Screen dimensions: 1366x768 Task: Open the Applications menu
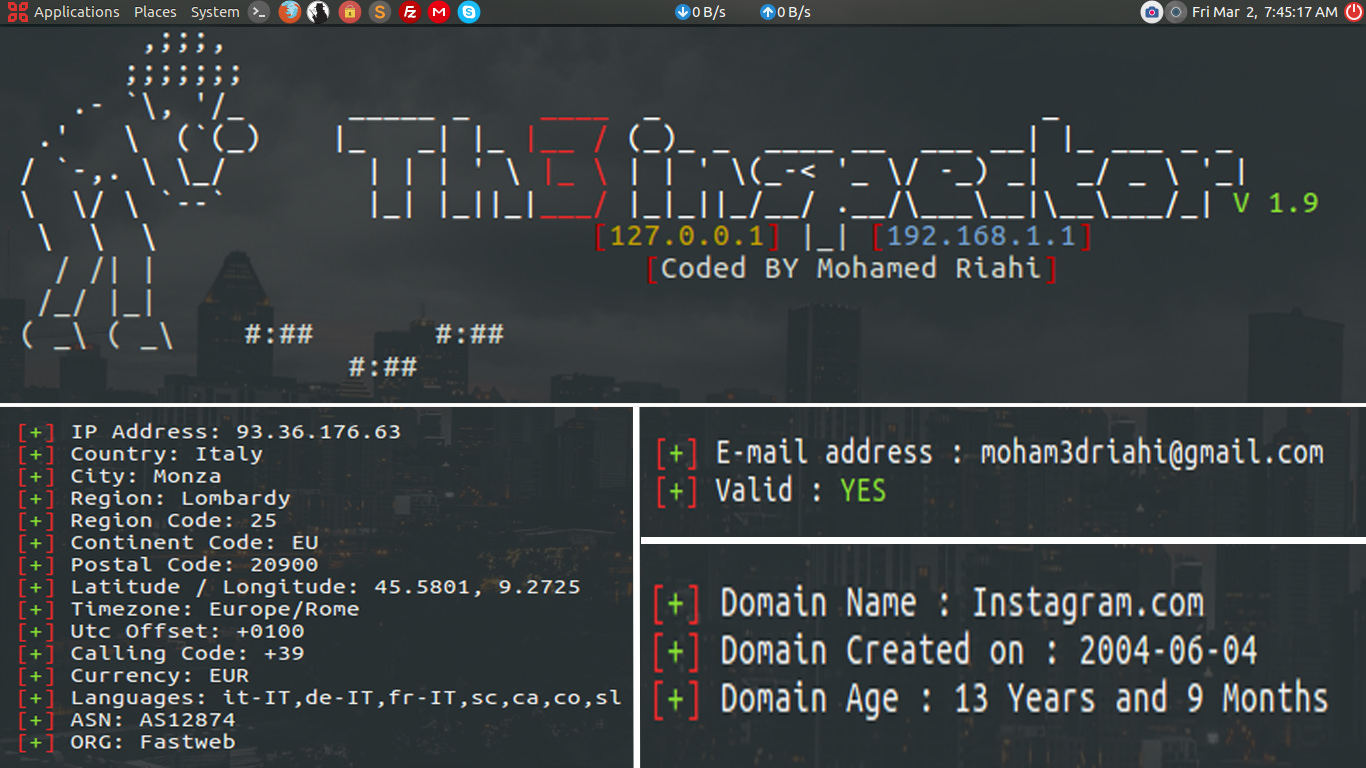click(x=77, y=12)
